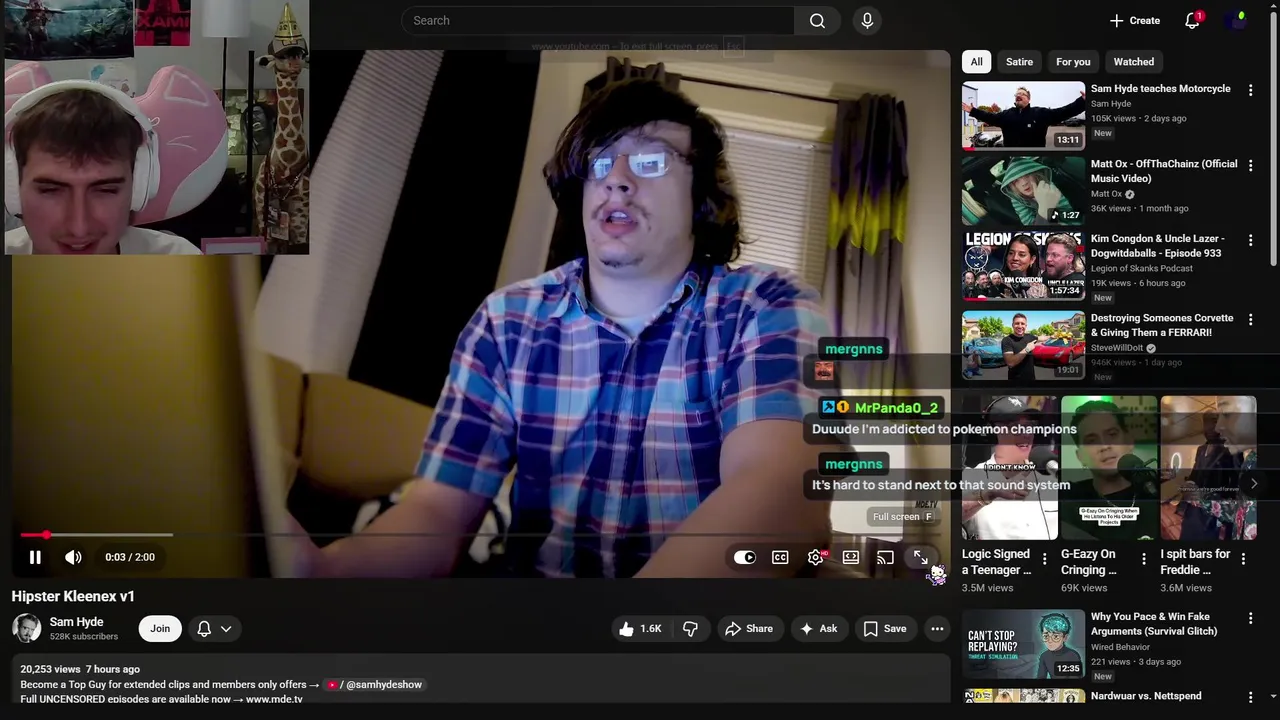Viewport: 1280px width, 720px height.
Task: Dislike the video thumbs down
Action: tap(690, 629)
